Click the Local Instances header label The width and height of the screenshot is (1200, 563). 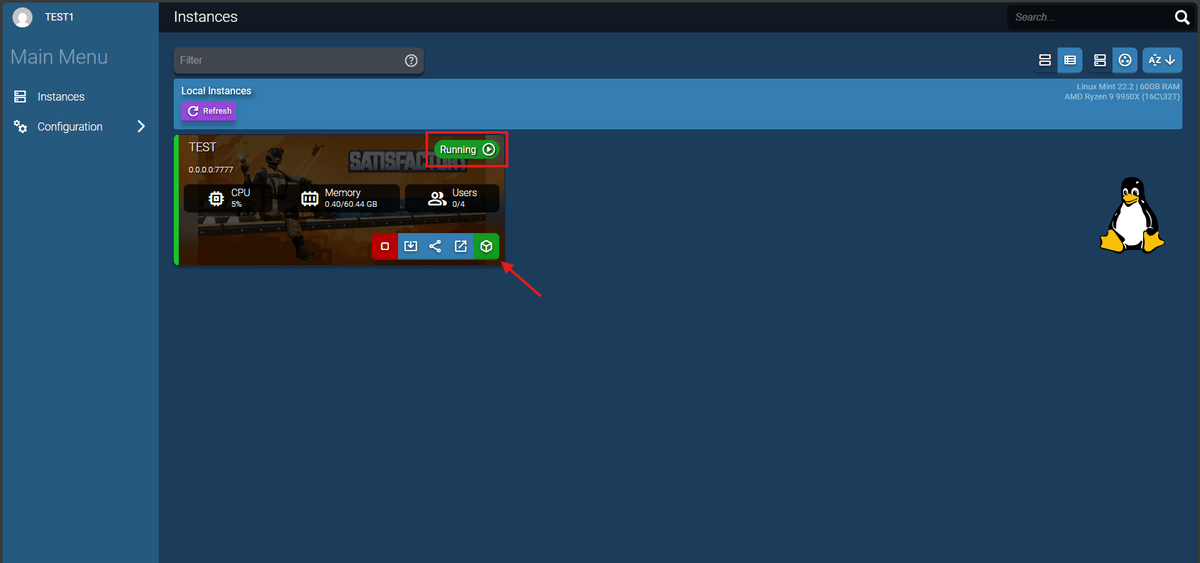(x=216, y=91)
